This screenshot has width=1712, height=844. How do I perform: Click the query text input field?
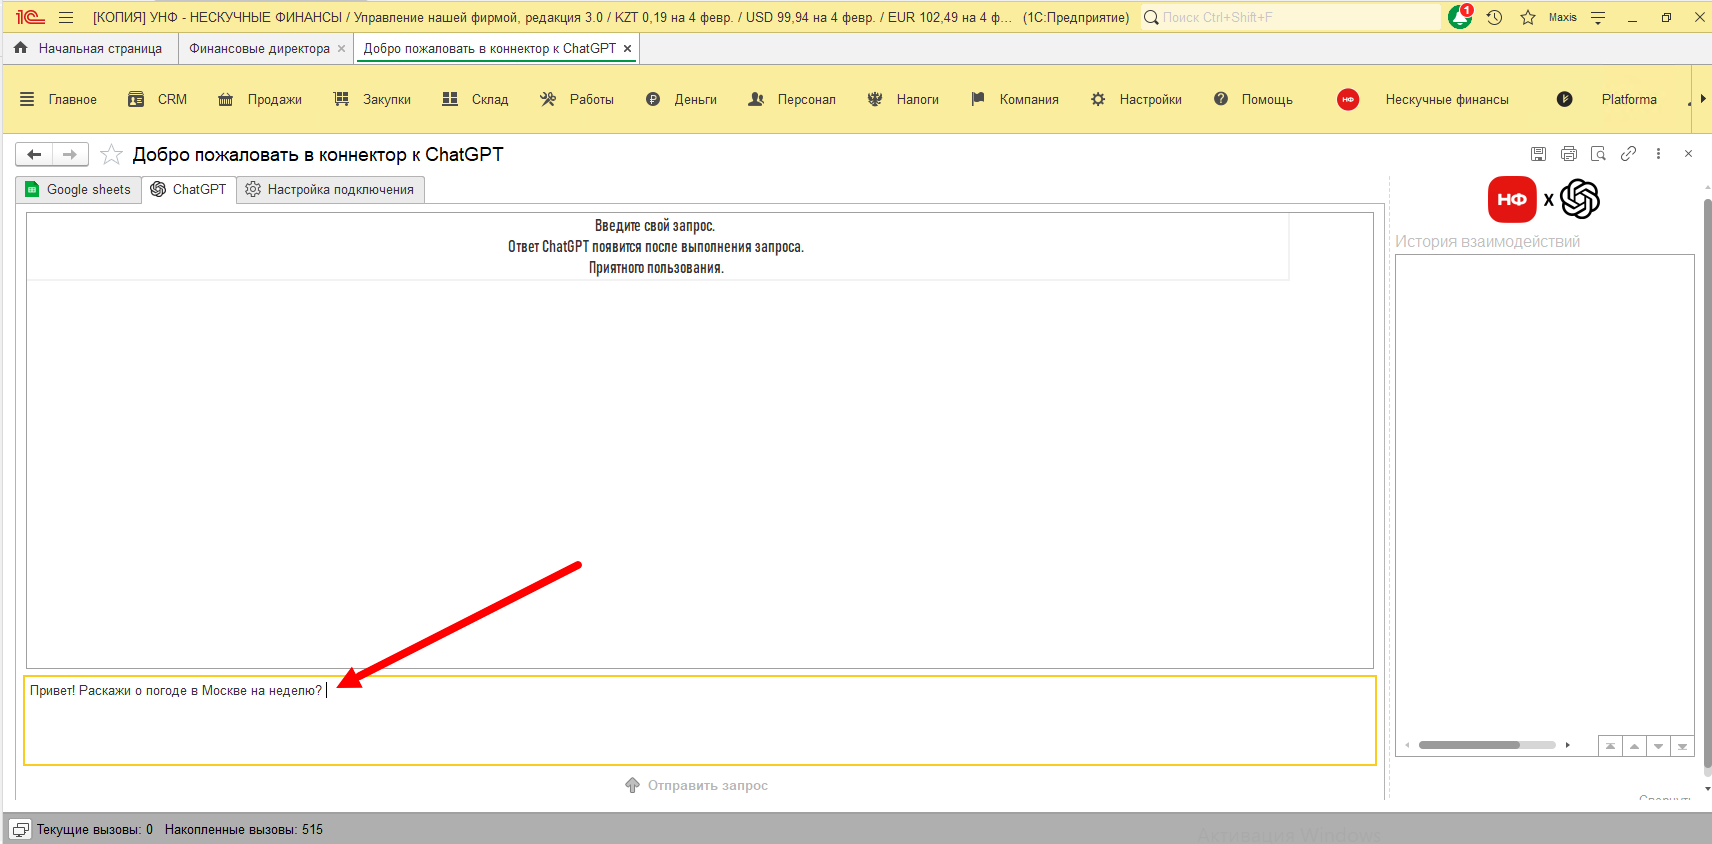pyautogui.click(x=700, y=720)
